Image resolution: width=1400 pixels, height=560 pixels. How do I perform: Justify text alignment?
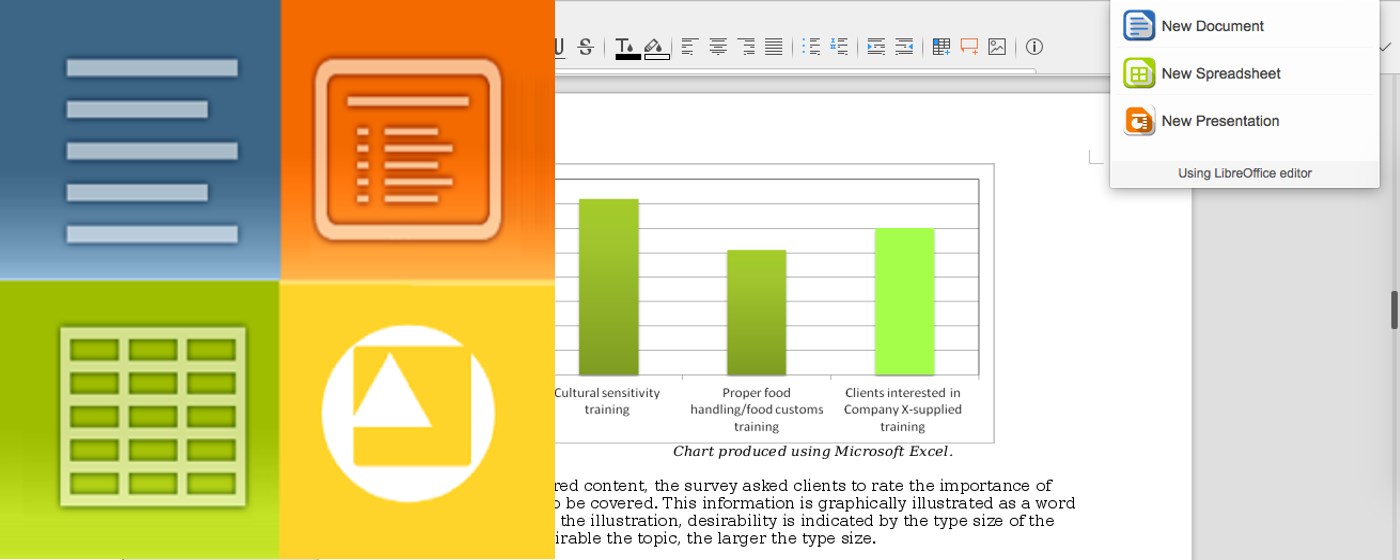click(x=773, y=46)
